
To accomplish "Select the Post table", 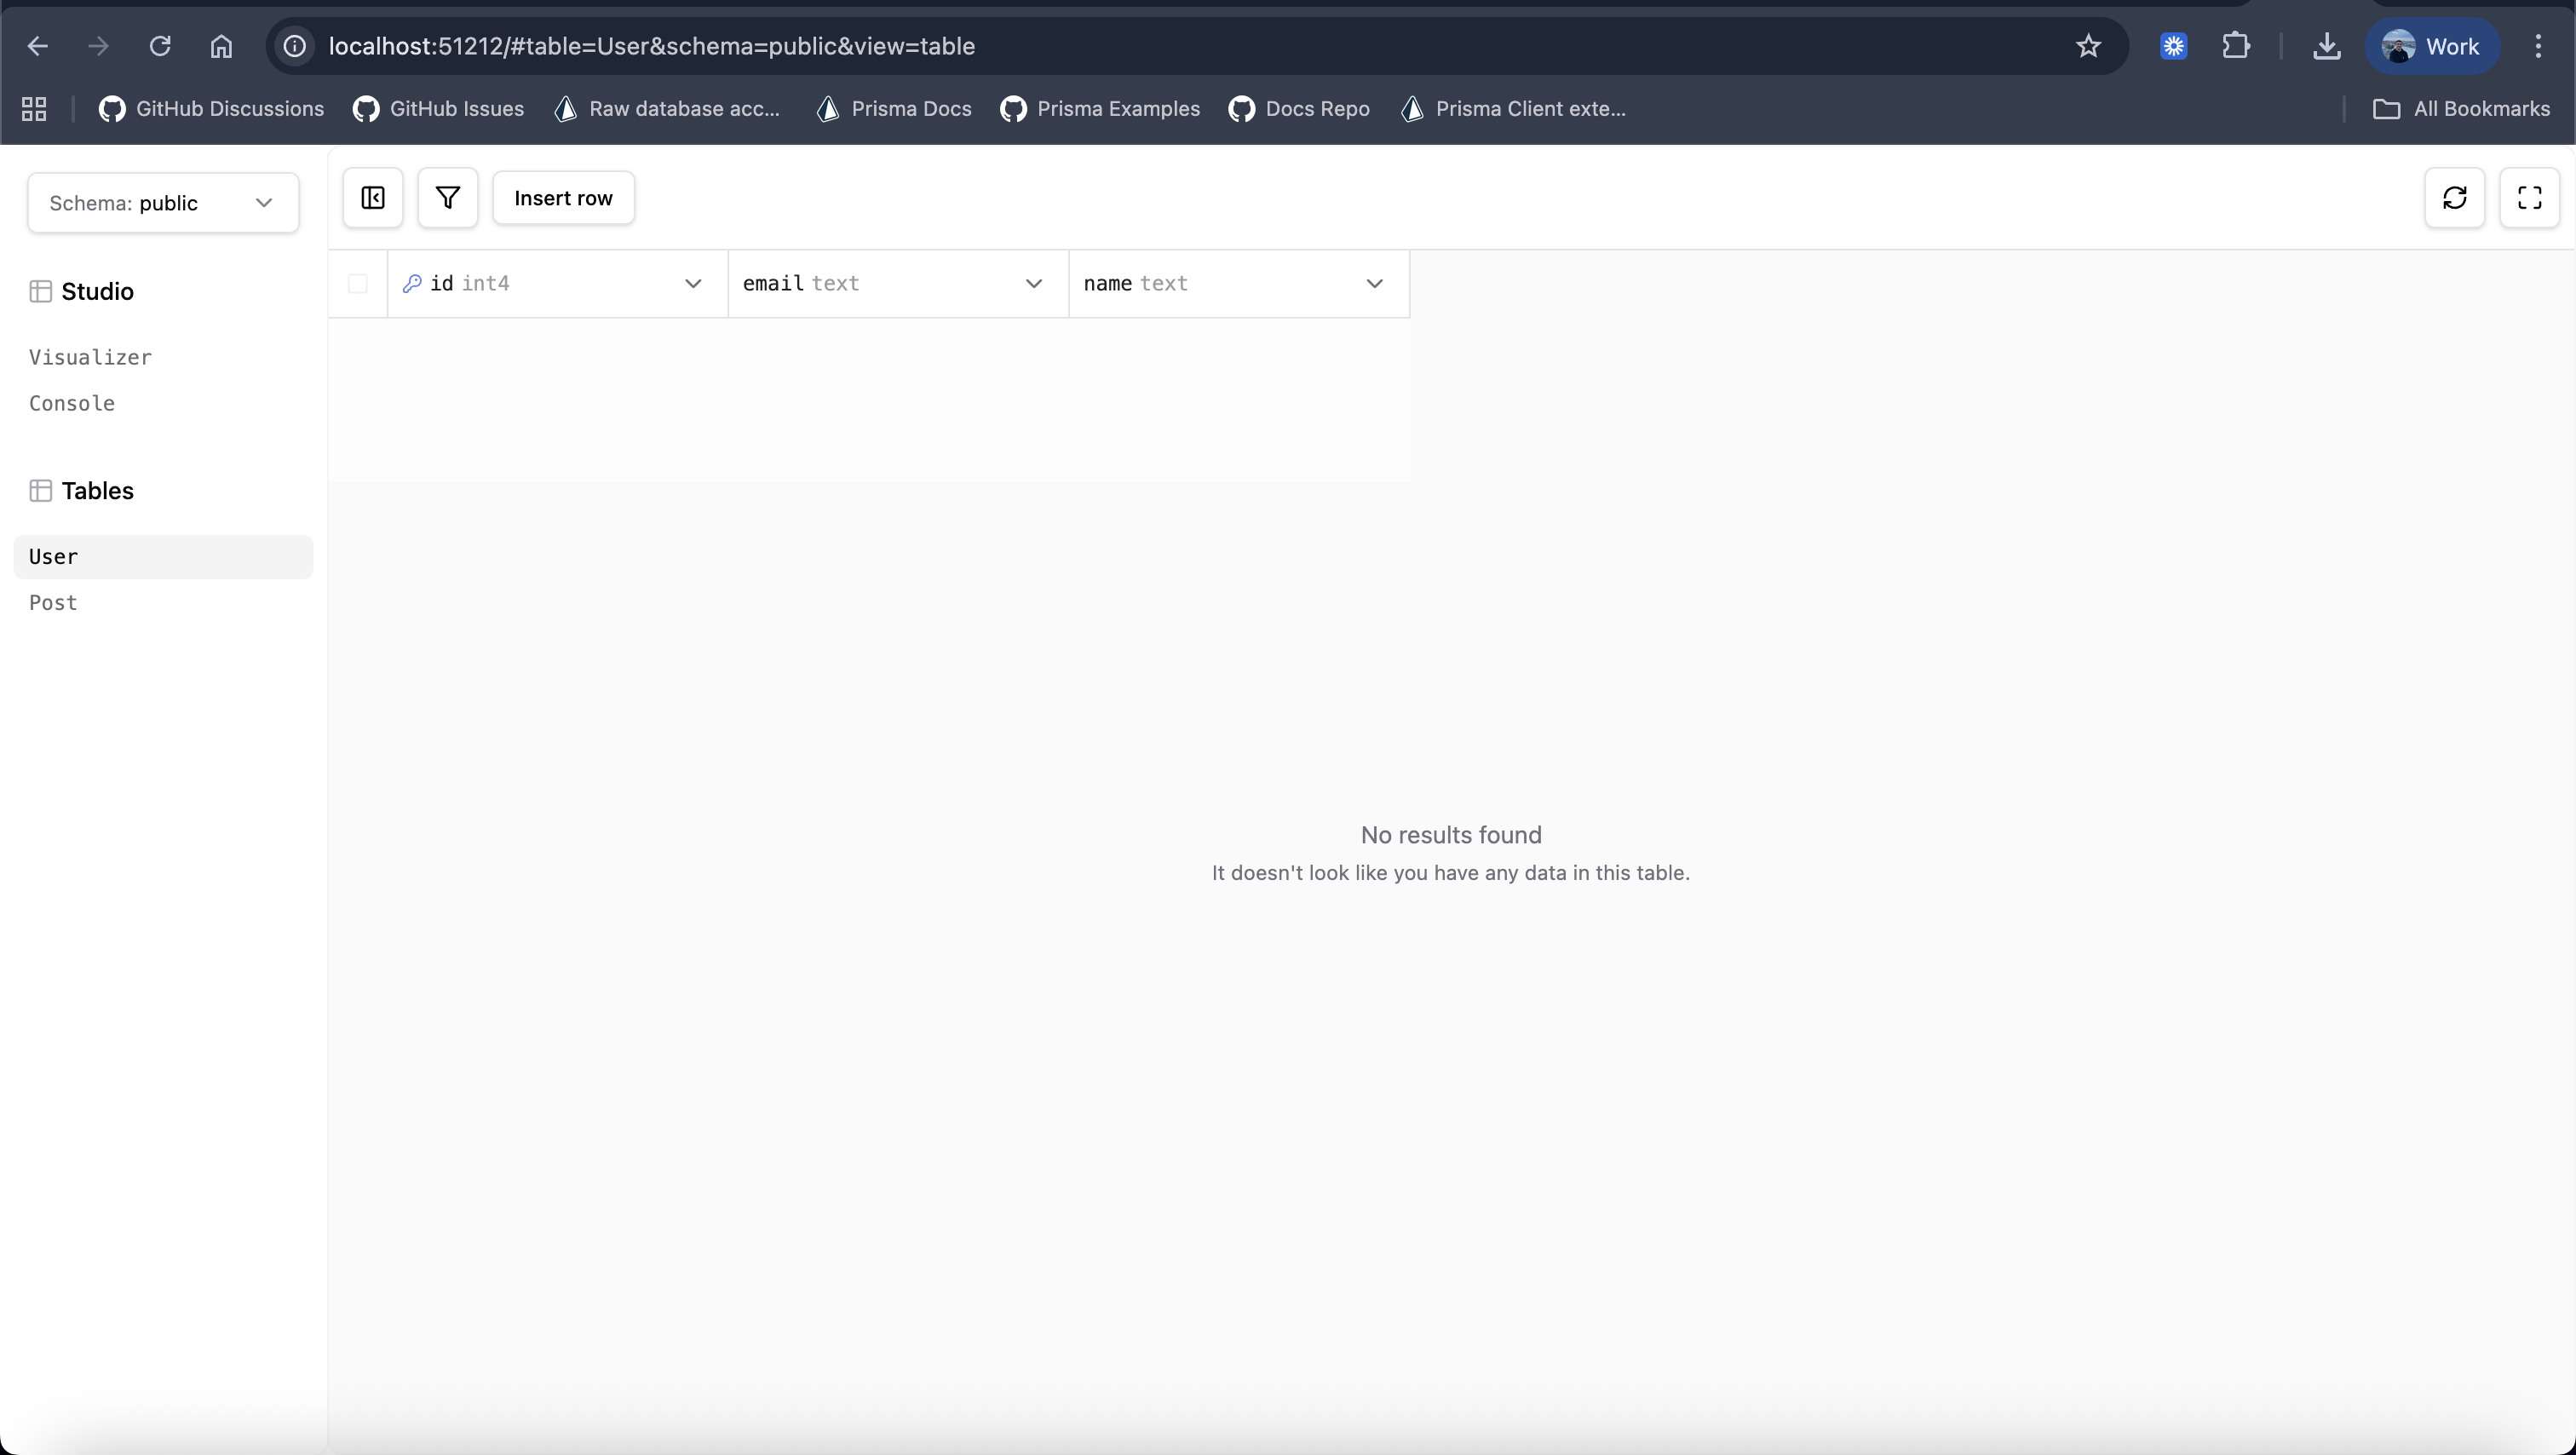I will 53,603.
